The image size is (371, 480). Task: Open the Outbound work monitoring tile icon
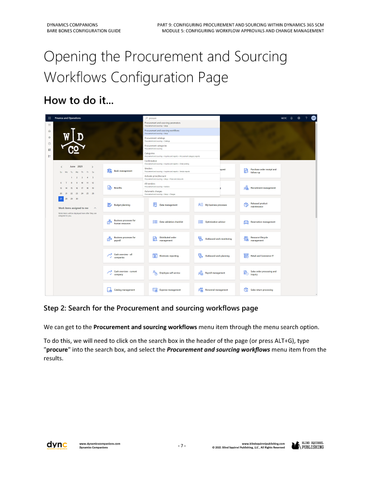[200, 239]
